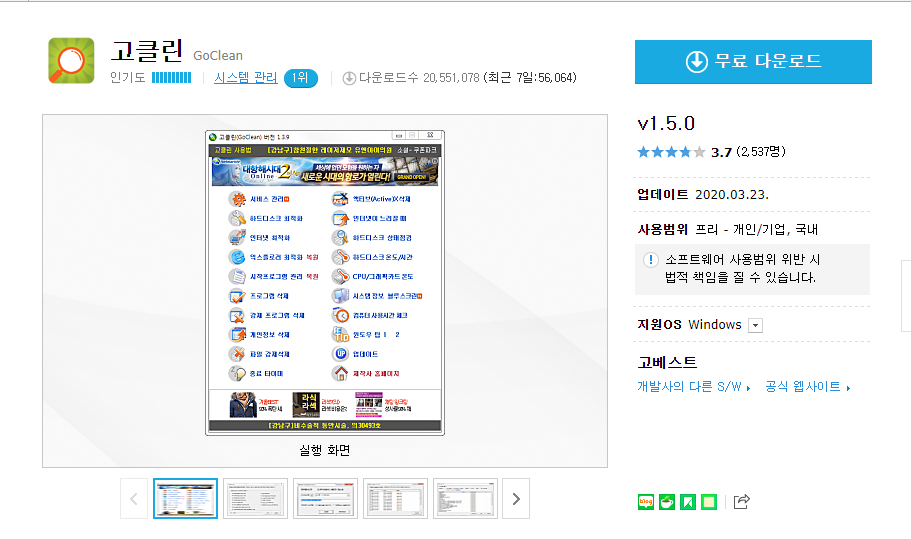
Task: Share to Naver blog icon
Action: [645, 502]
